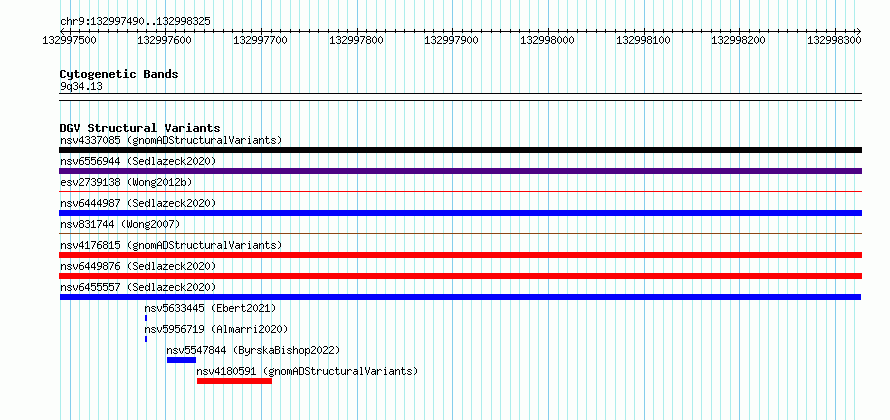Open nsv4180591 (gnomADStructuralVariants) label
Viewport: 890px width, 420px height.
[x=307, y=371]
